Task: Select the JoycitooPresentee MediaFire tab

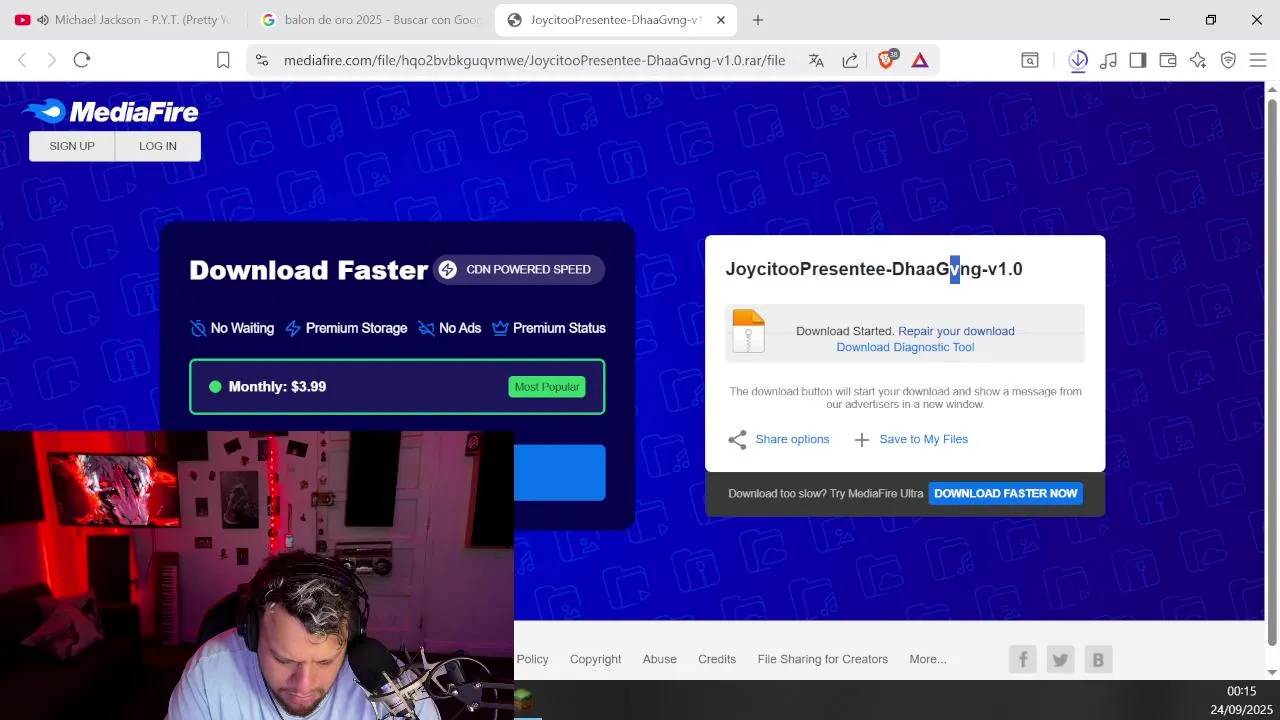Action: point(615,20)
